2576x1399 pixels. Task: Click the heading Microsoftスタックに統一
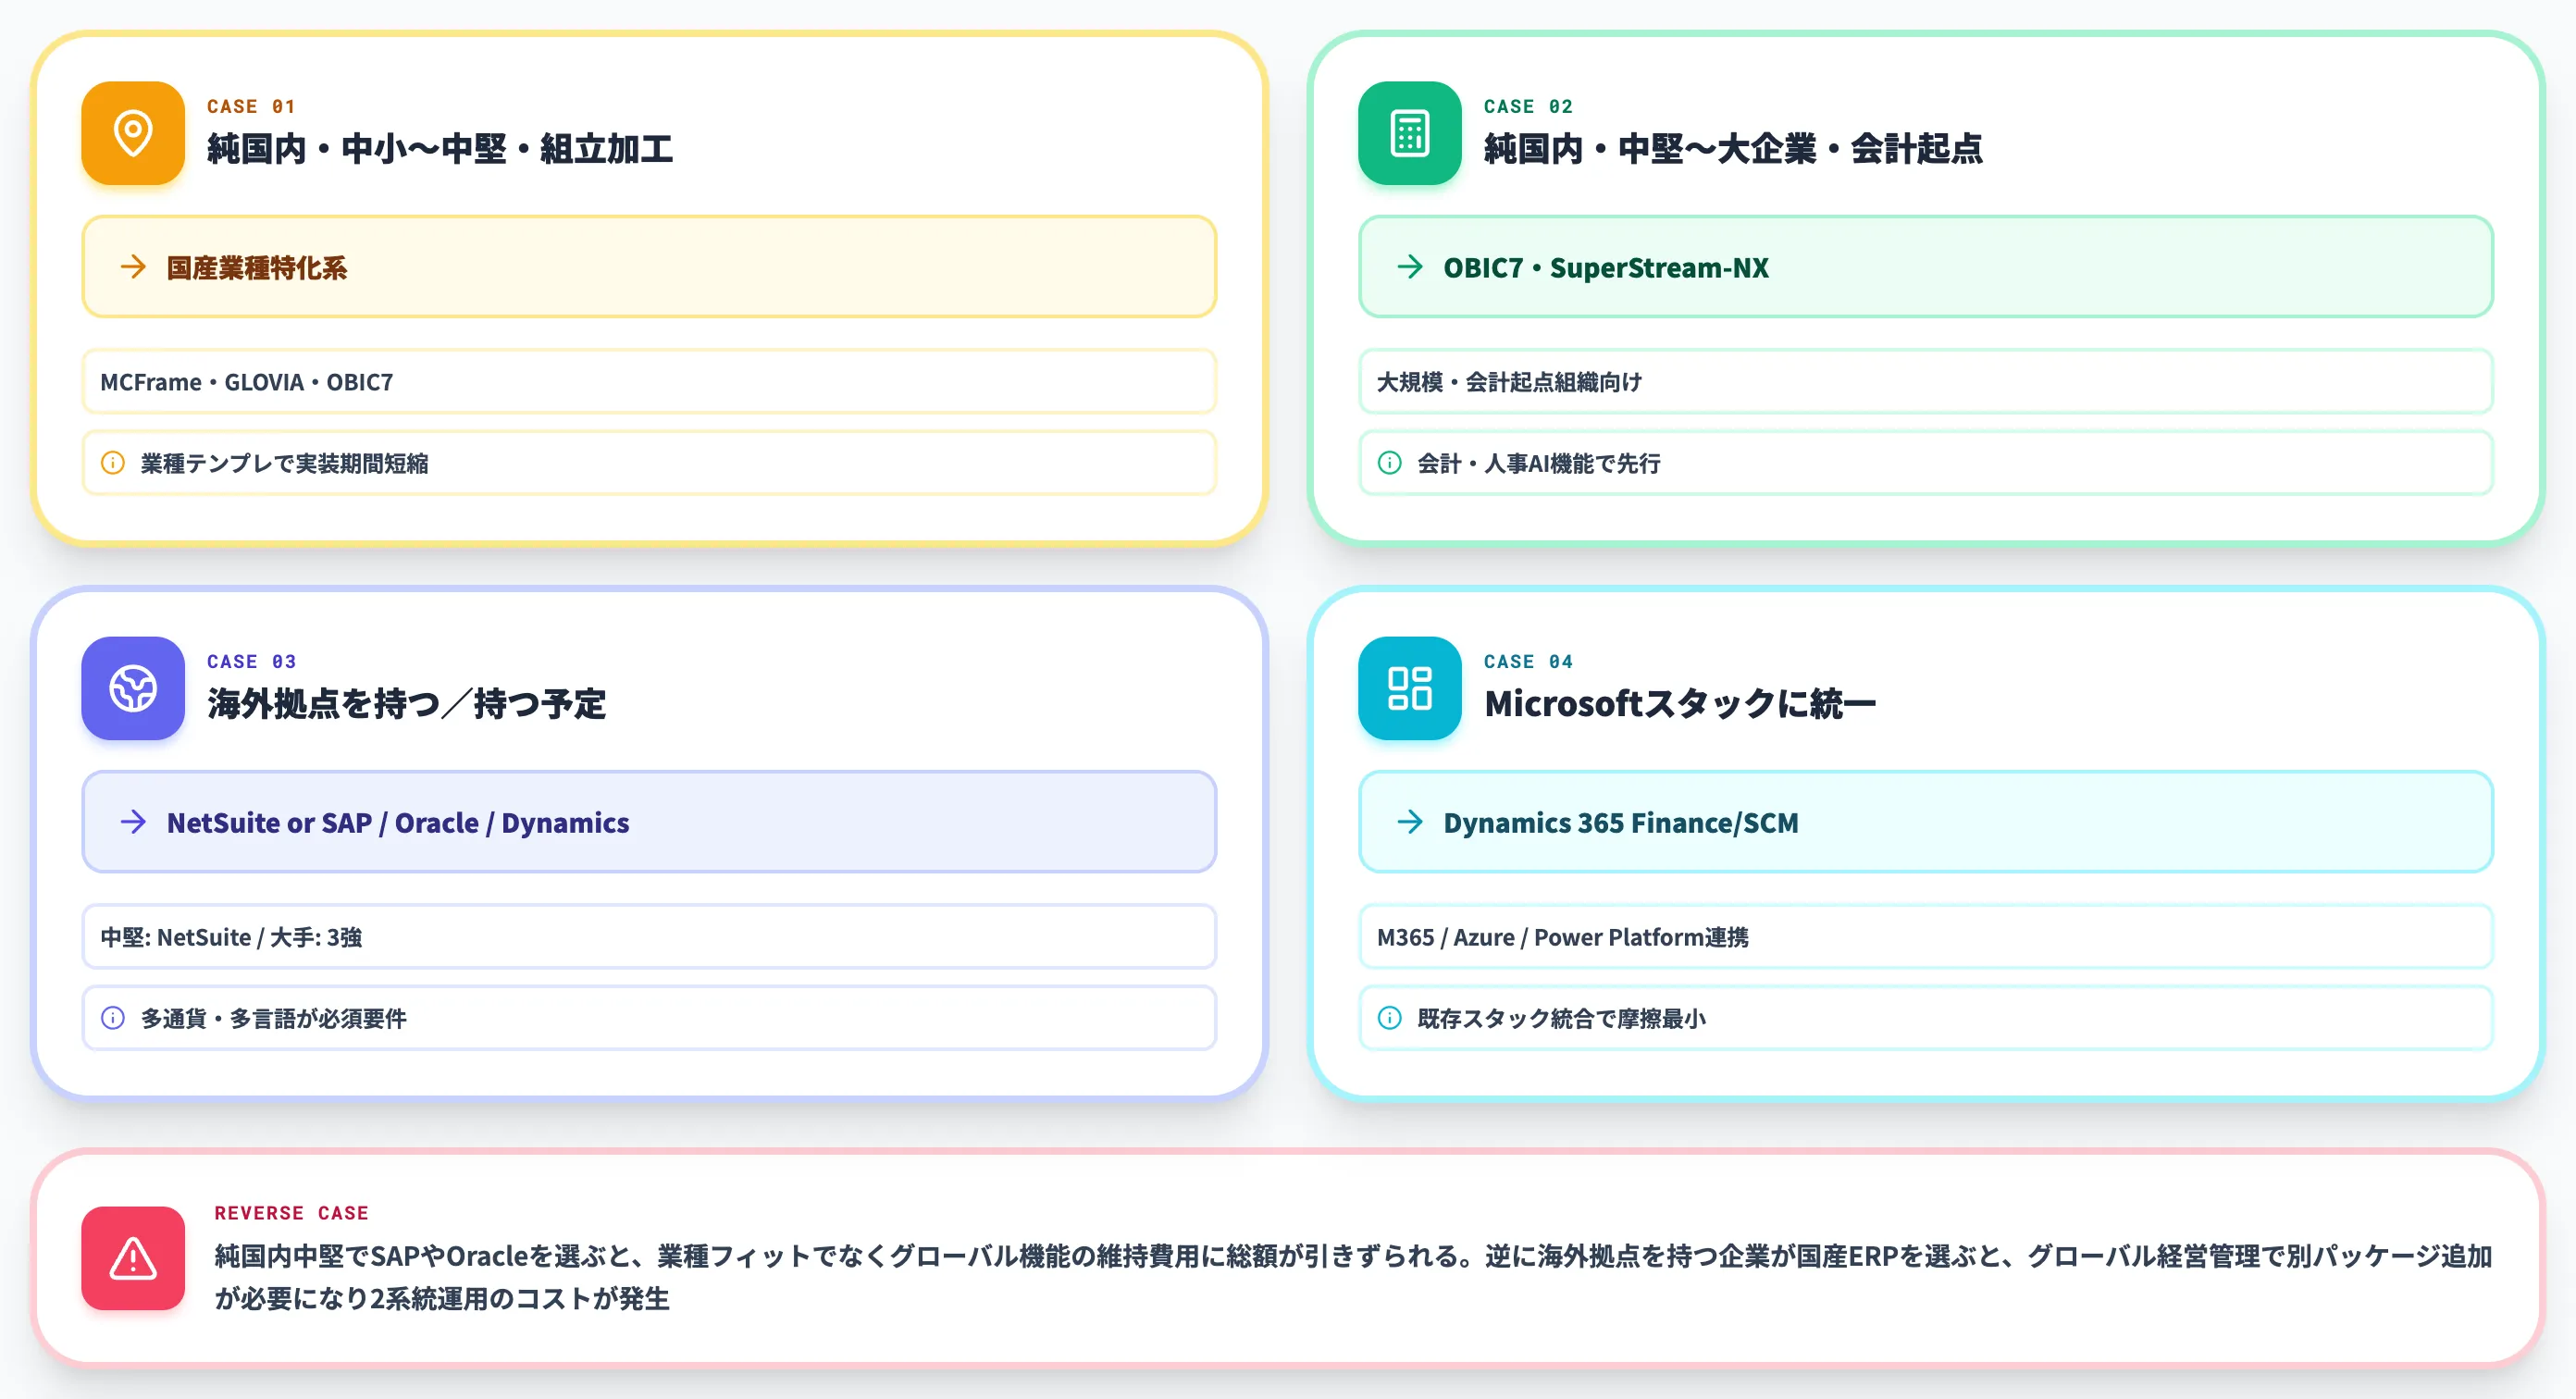1680,704
